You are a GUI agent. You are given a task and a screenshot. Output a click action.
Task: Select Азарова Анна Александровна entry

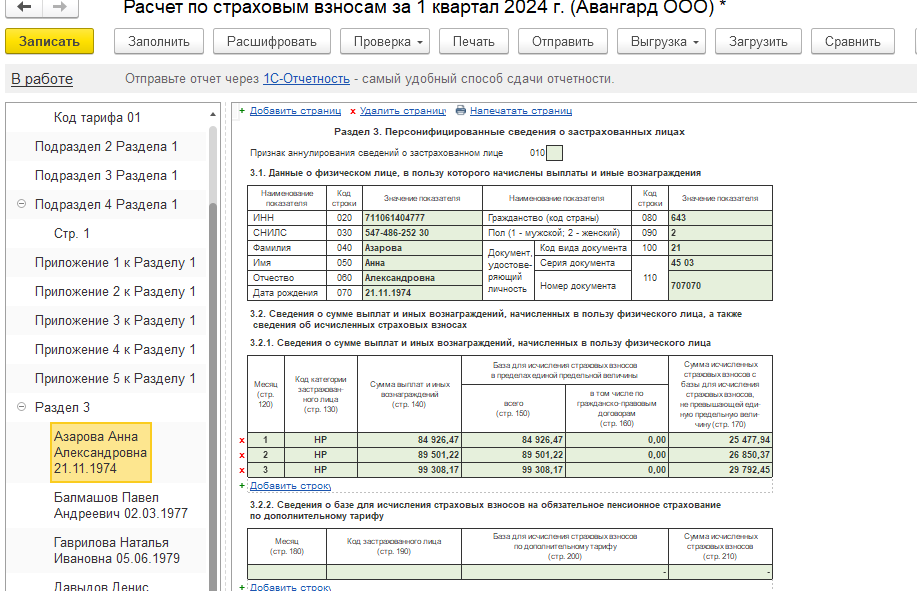(101, 452)
